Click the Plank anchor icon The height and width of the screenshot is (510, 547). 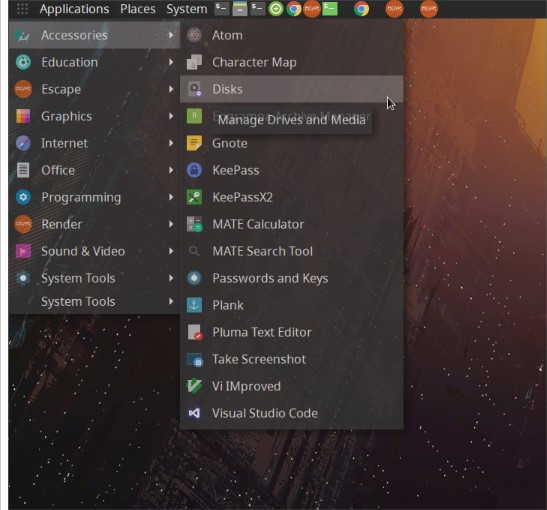[194, 305]
